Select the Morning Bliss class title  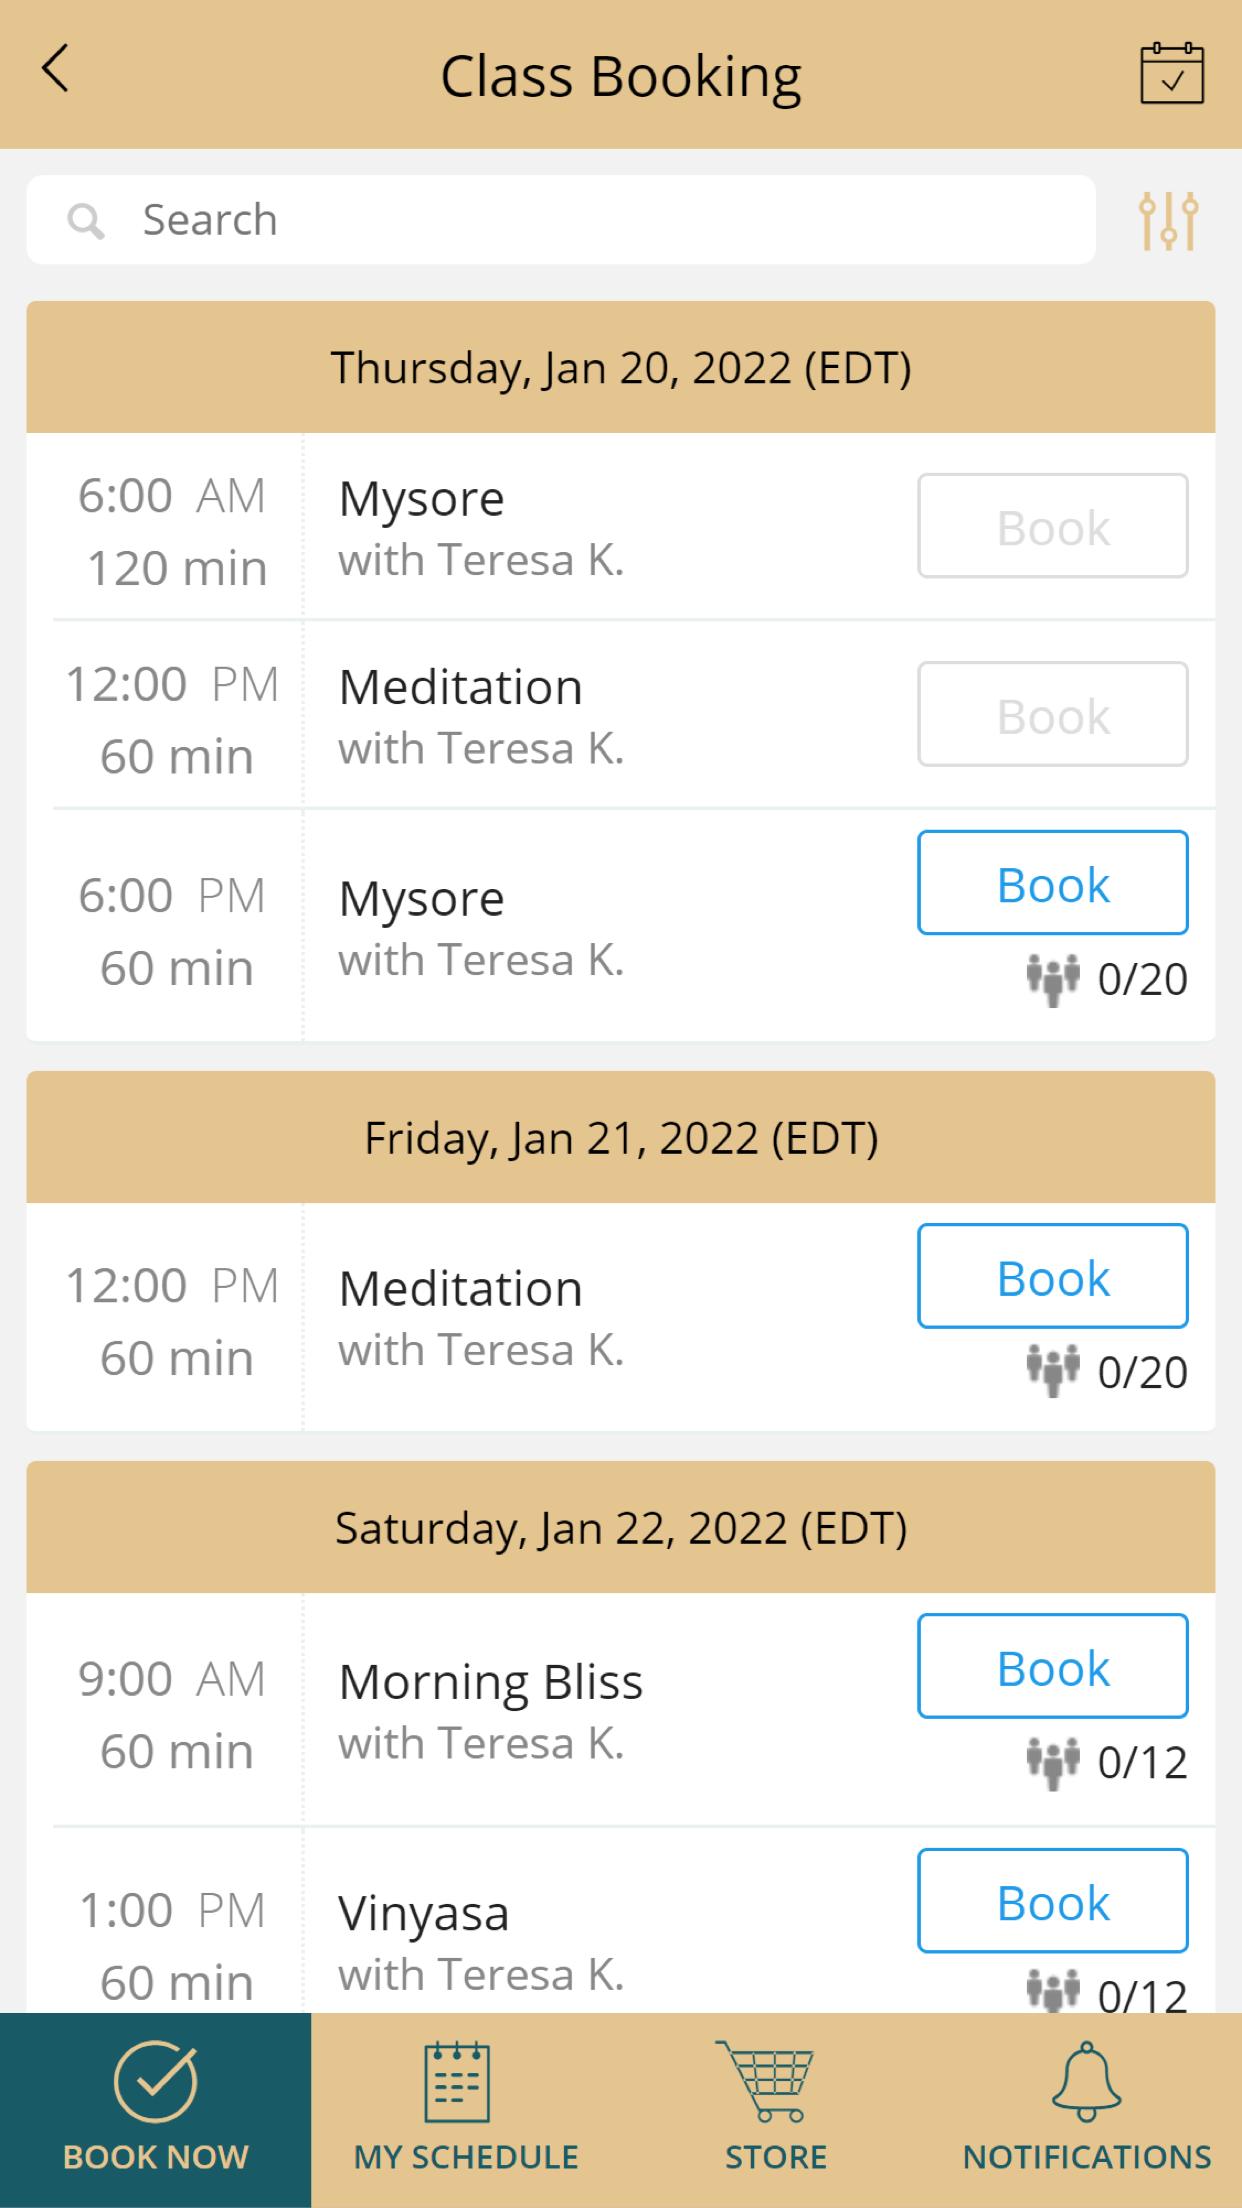pyautogui.click(x=490, y=1682)
